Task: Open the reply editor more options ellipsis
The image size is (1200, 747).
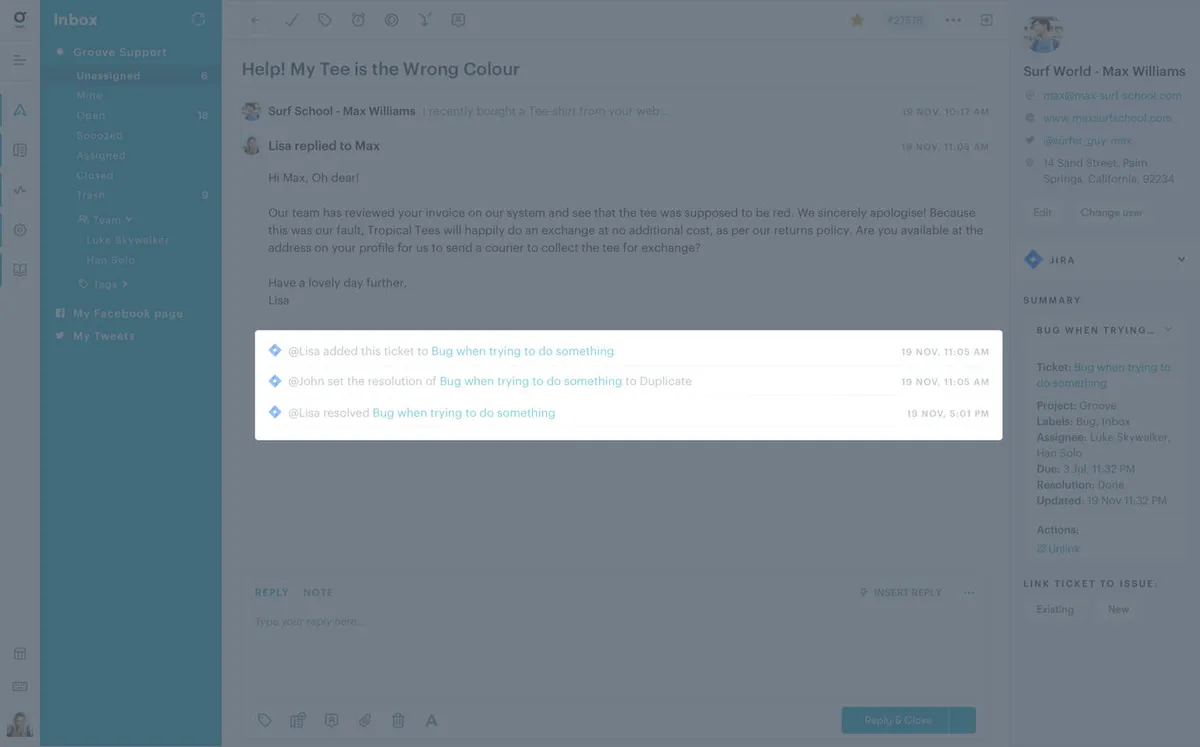Action: pyautogui.click(x=969, y=593)
